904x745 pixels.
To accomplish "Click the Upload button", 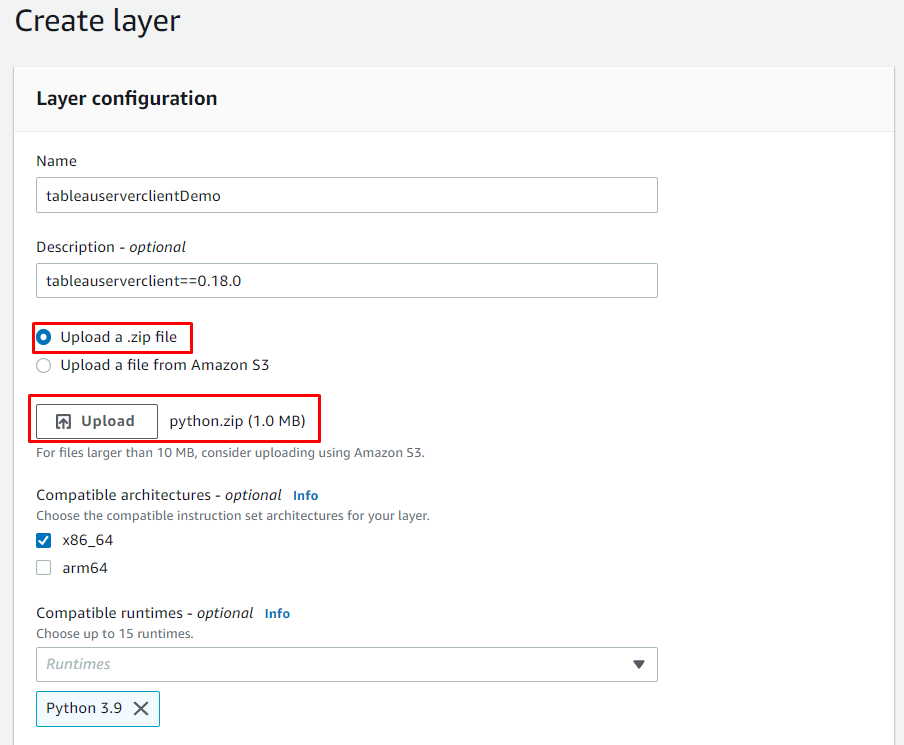I will (97, 422).
